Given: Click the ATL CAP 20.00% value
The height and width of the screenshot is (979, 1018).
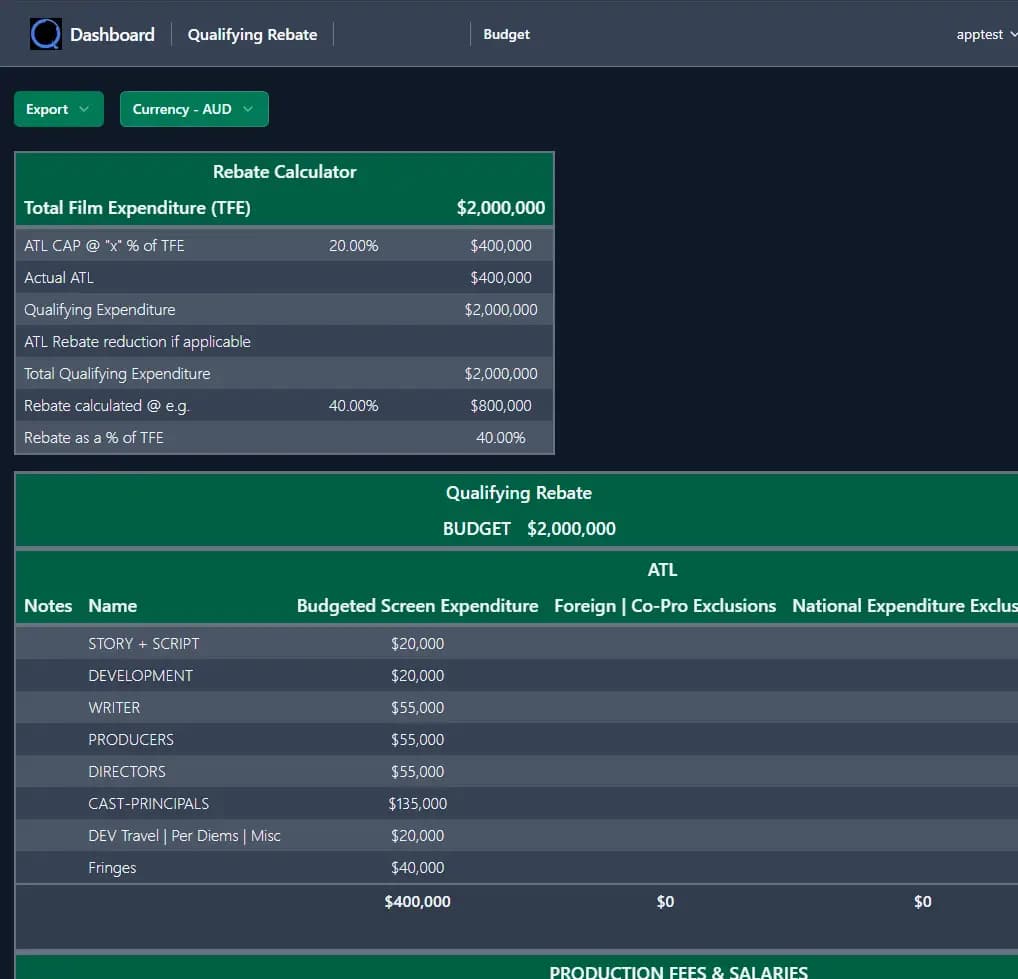Looking at the screenshot, I should tap(353, 245).
